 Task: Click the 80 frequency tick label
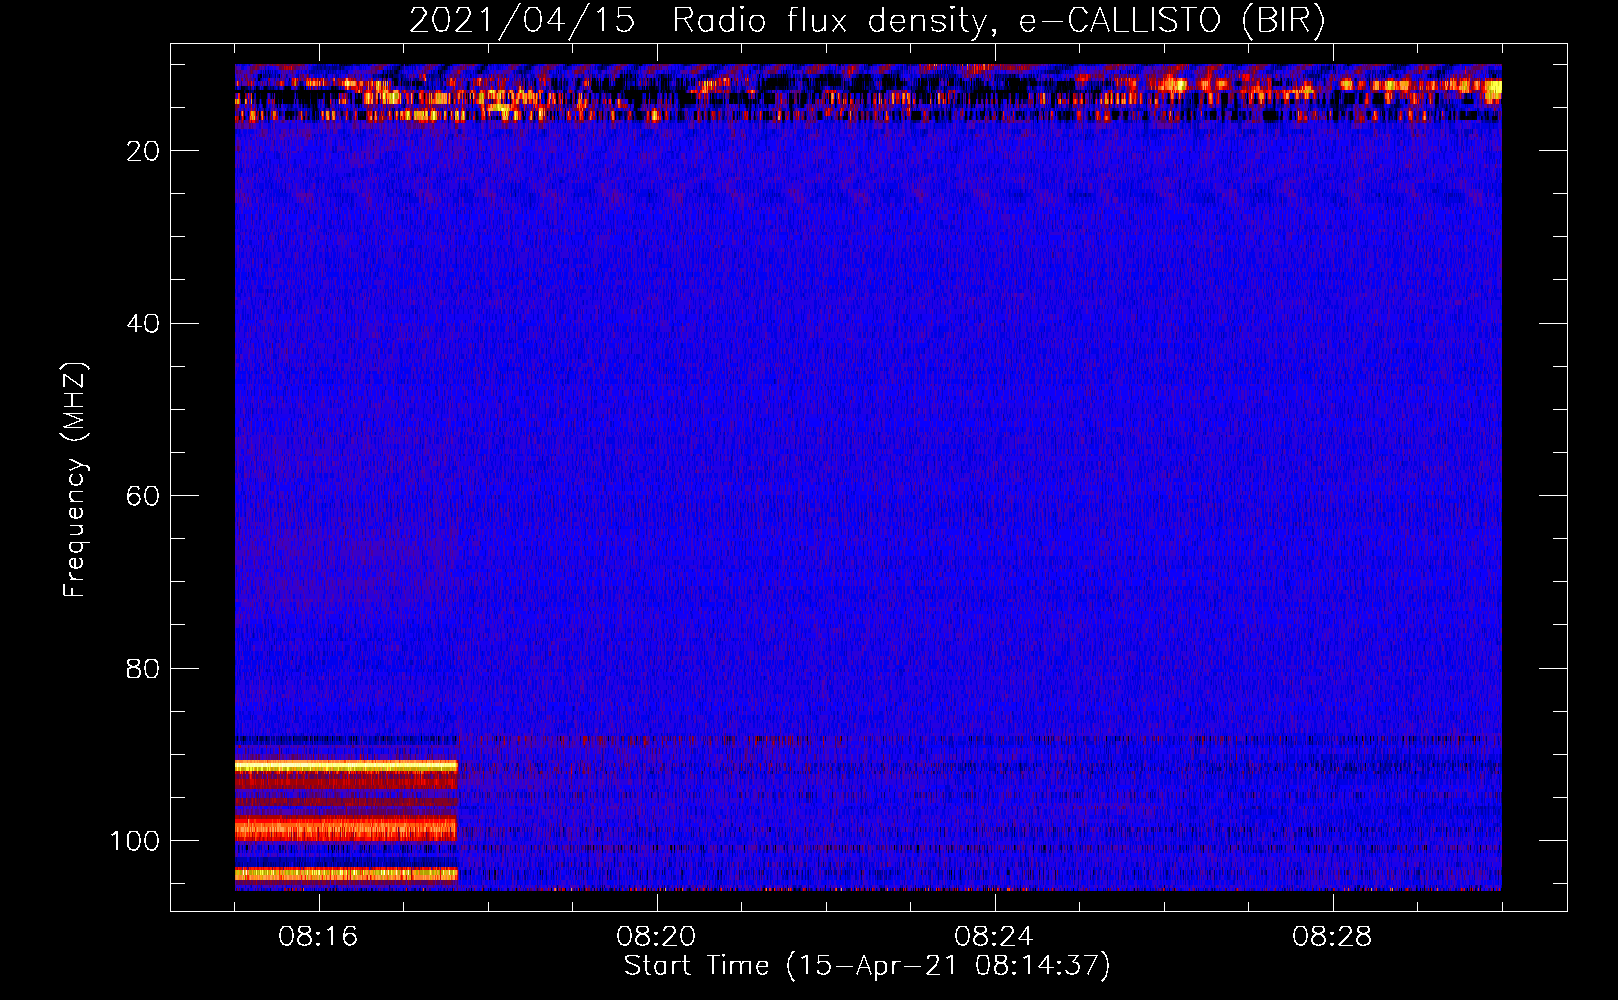pos(143,669)
